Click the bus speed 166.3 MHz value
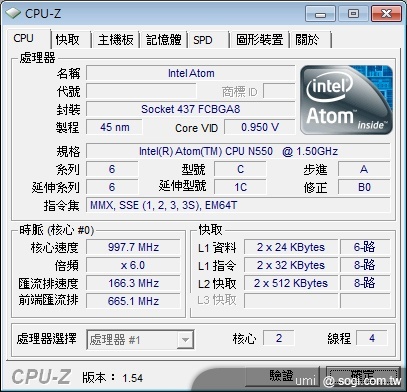The height and width of the screenshot is (392, 407). (133, 283)
